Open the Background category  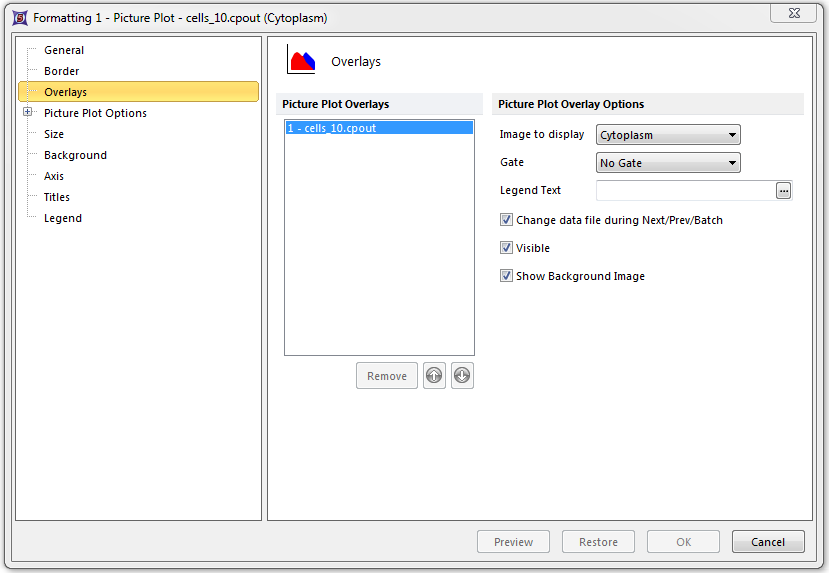coord(75,155)
